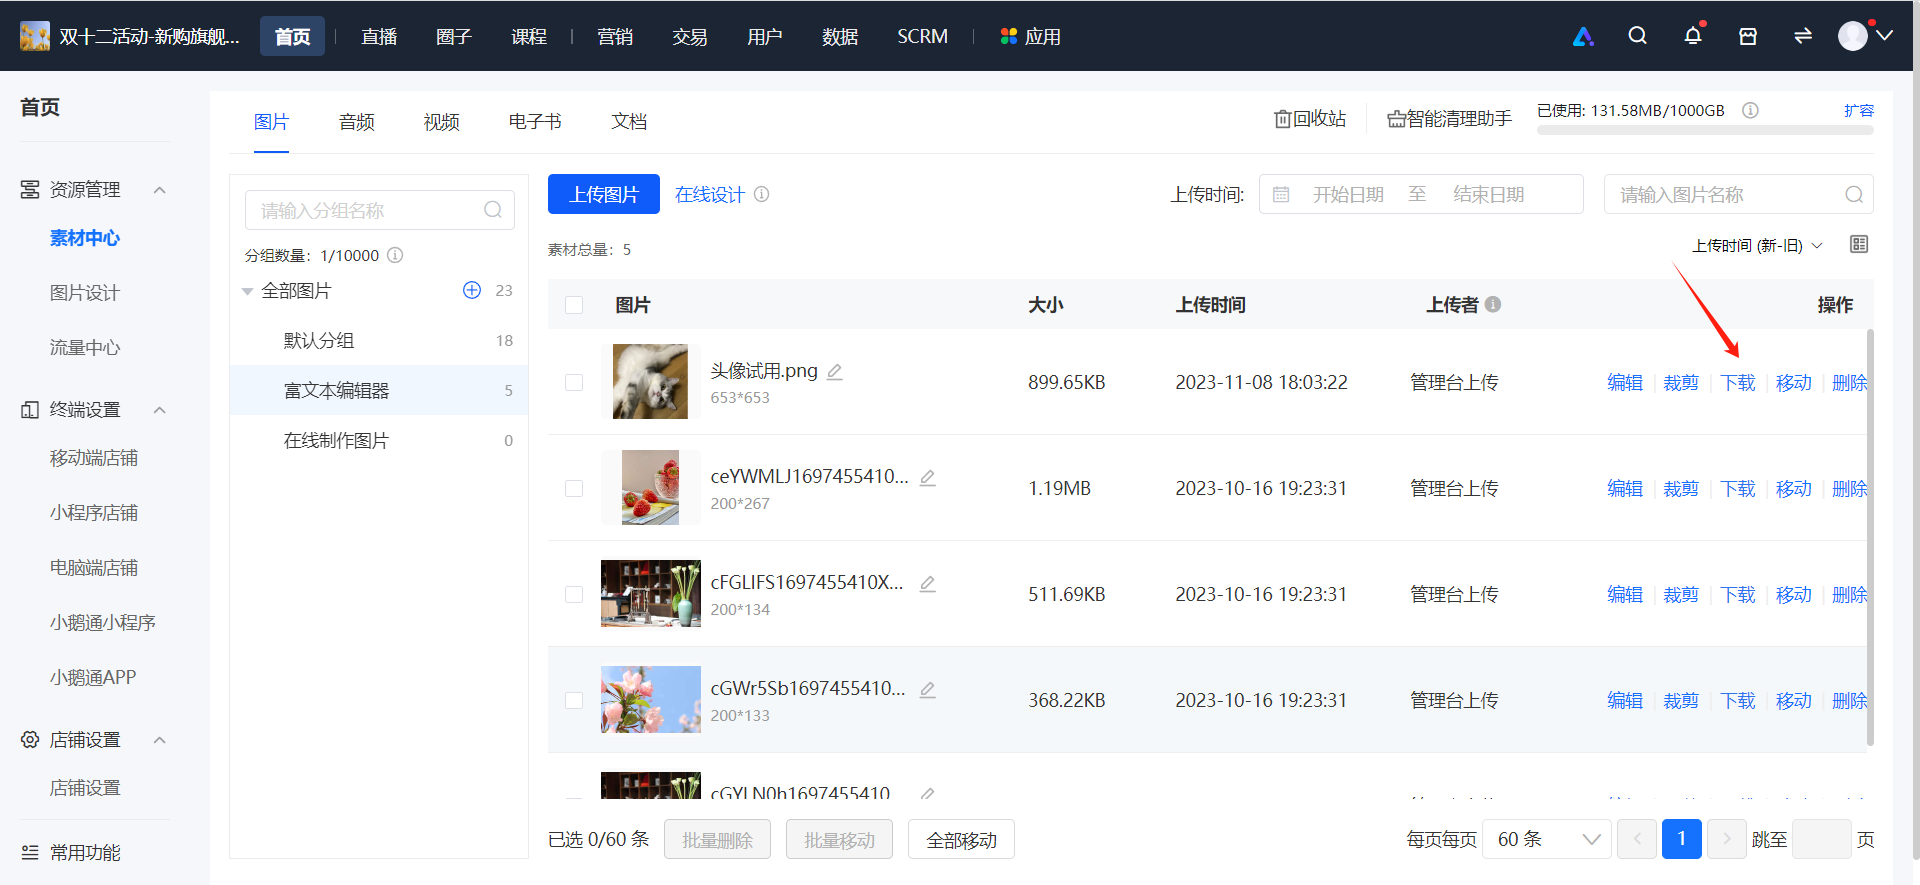Click the search icon in group name box
This screenshot has height=885, width=1920.
click(493, 210)
